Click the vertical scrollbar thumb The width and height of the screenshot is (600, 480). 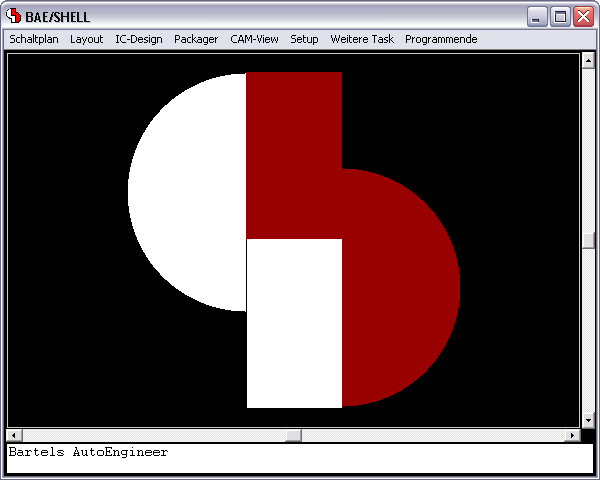tap(588, 240)
